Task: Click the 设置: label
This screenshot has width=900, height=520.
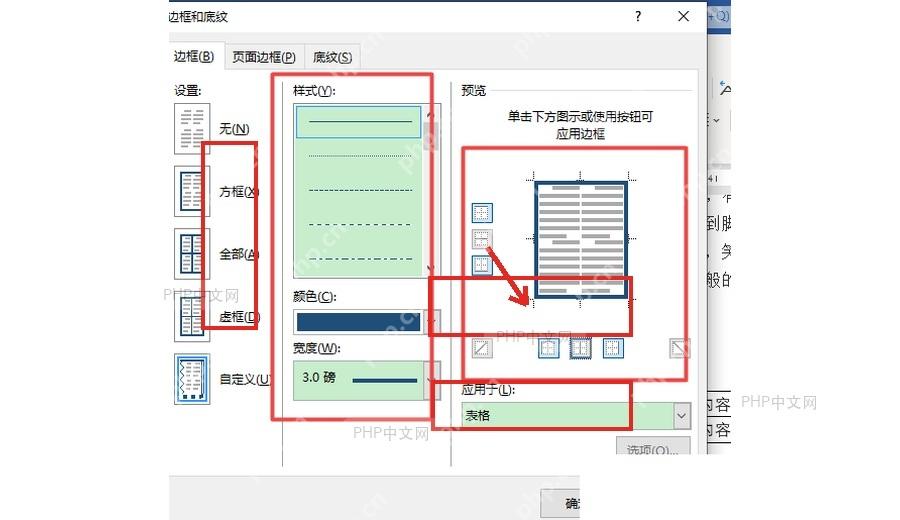Action: coord(188,91)
